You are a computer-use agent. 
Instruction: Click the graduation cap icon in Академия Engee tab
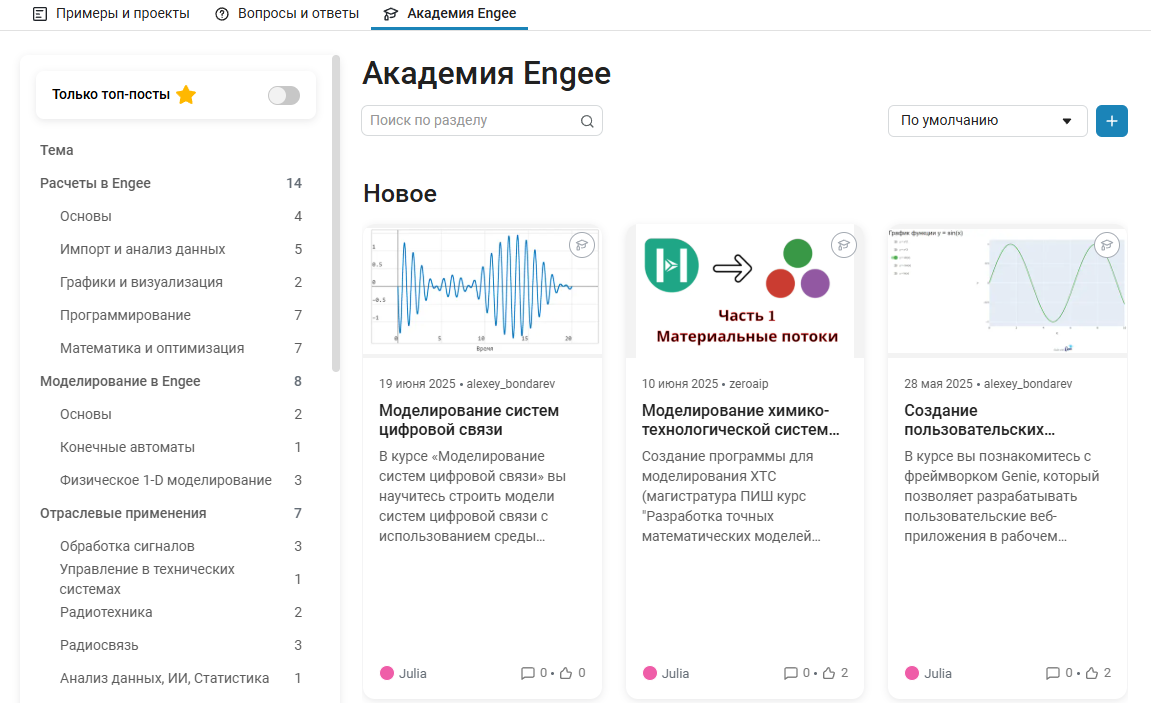point(391,14)
